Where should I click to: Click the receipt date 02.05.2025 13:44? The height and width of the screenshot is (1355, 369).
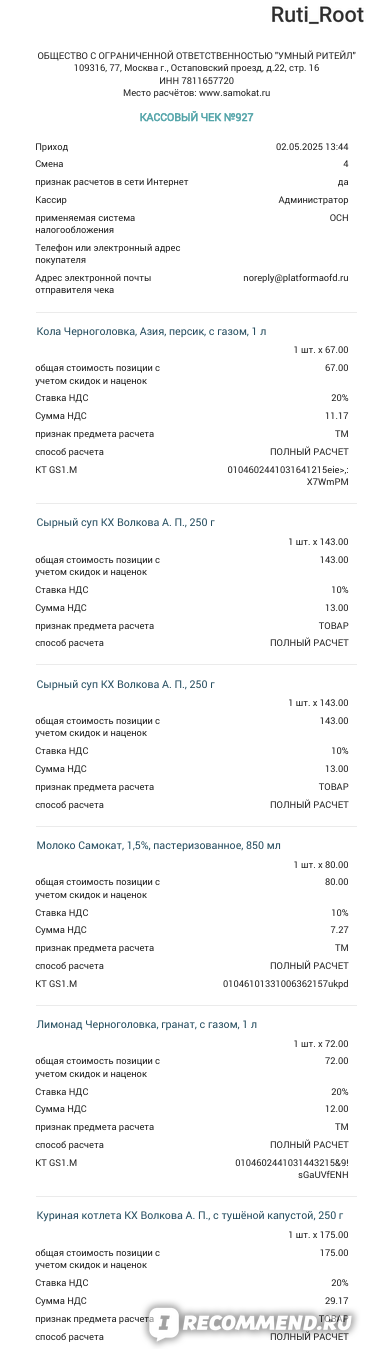[x=312, y=147]
